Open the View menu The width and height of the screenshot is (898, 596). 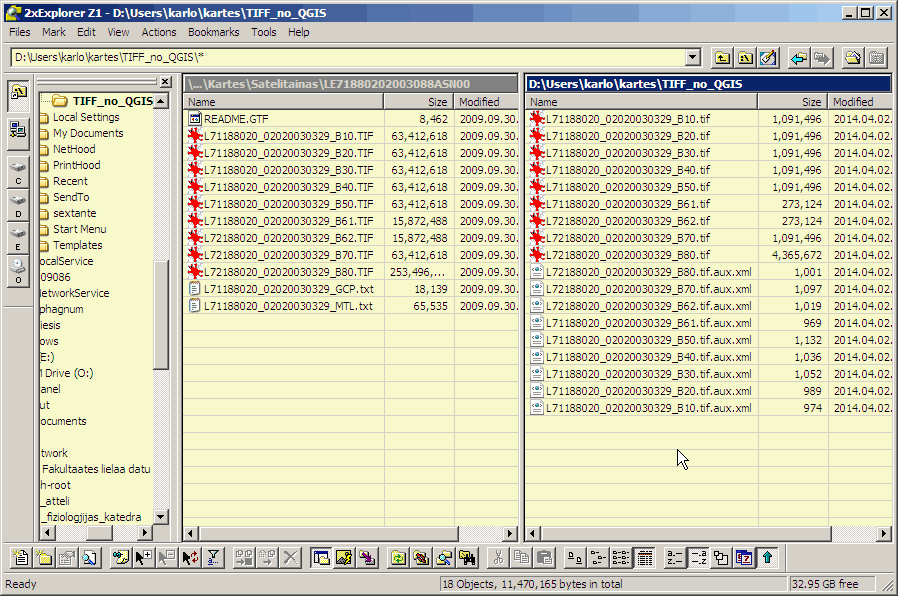pos(119,32)
